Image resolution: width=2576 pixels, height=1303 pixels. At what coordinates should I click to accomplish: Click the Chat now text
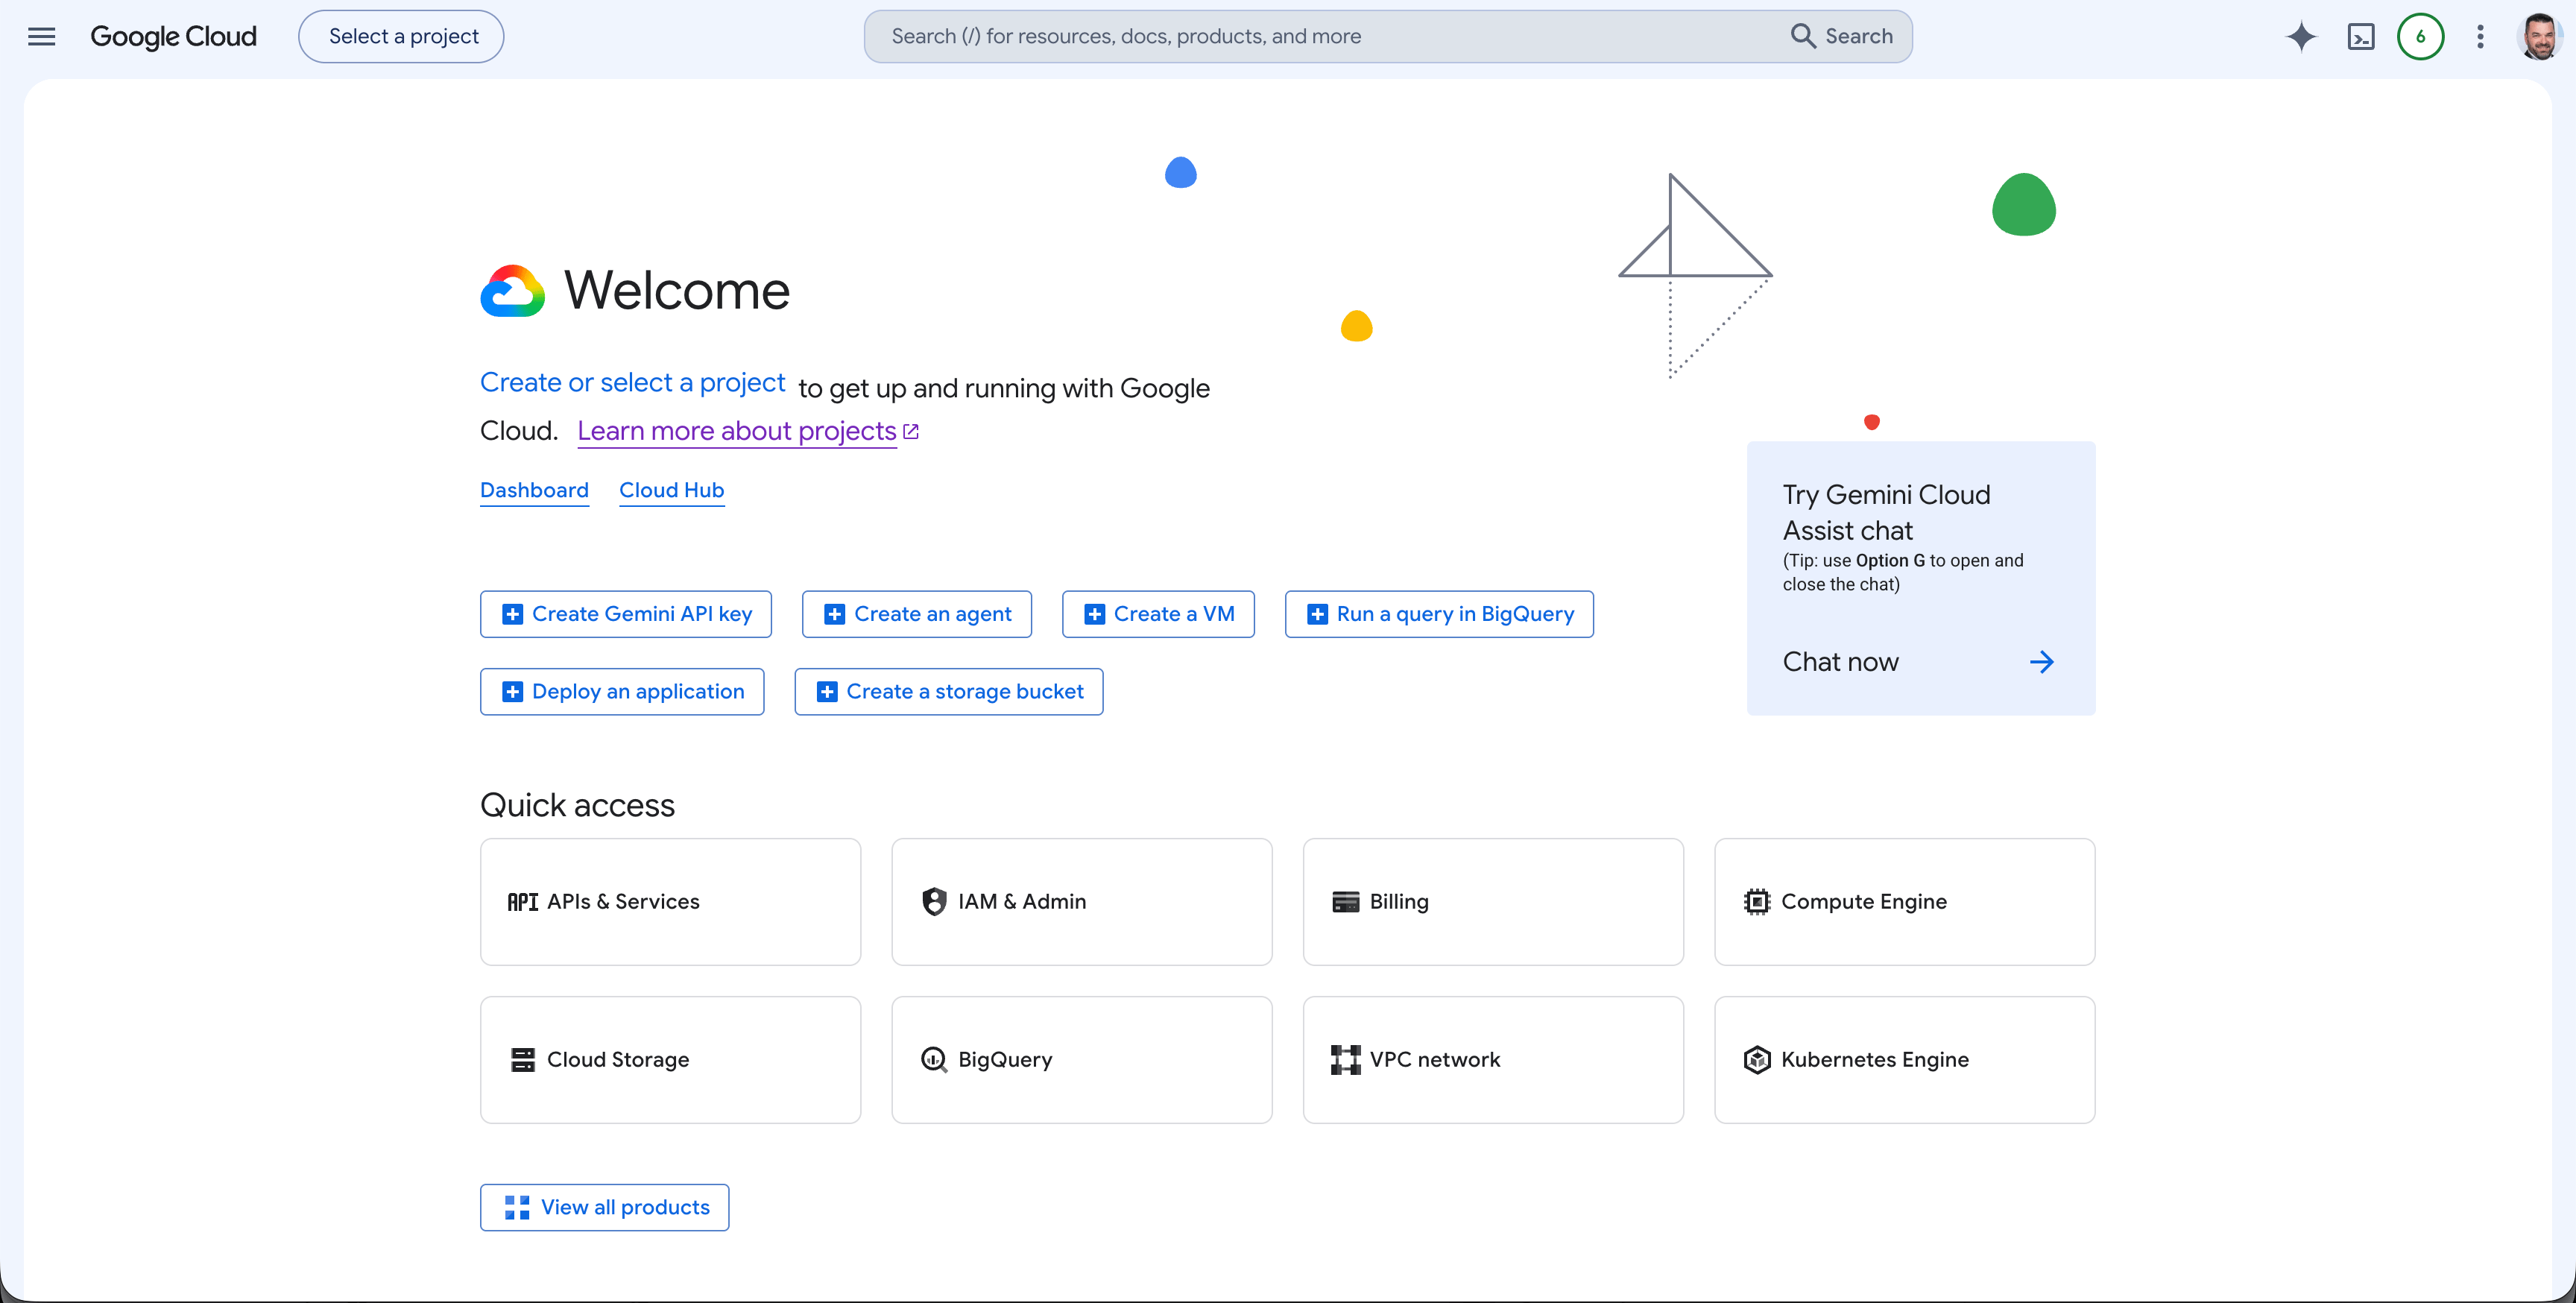pyautogui.click(x=1840, y=662)
